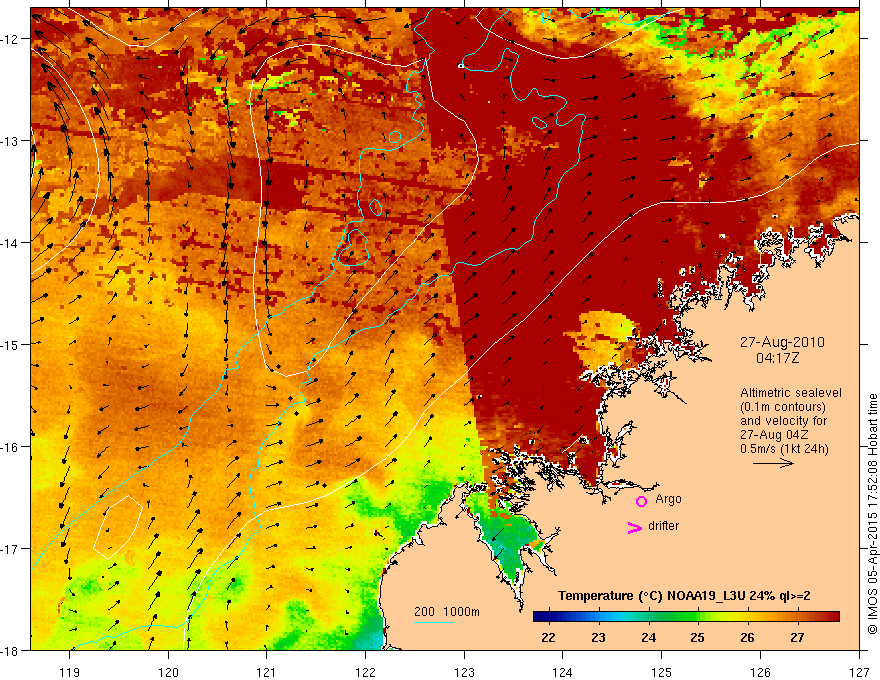This screenshot has width=880, height=680.
Task: Click the 'and velocity for' legend text
Action: 783,421
